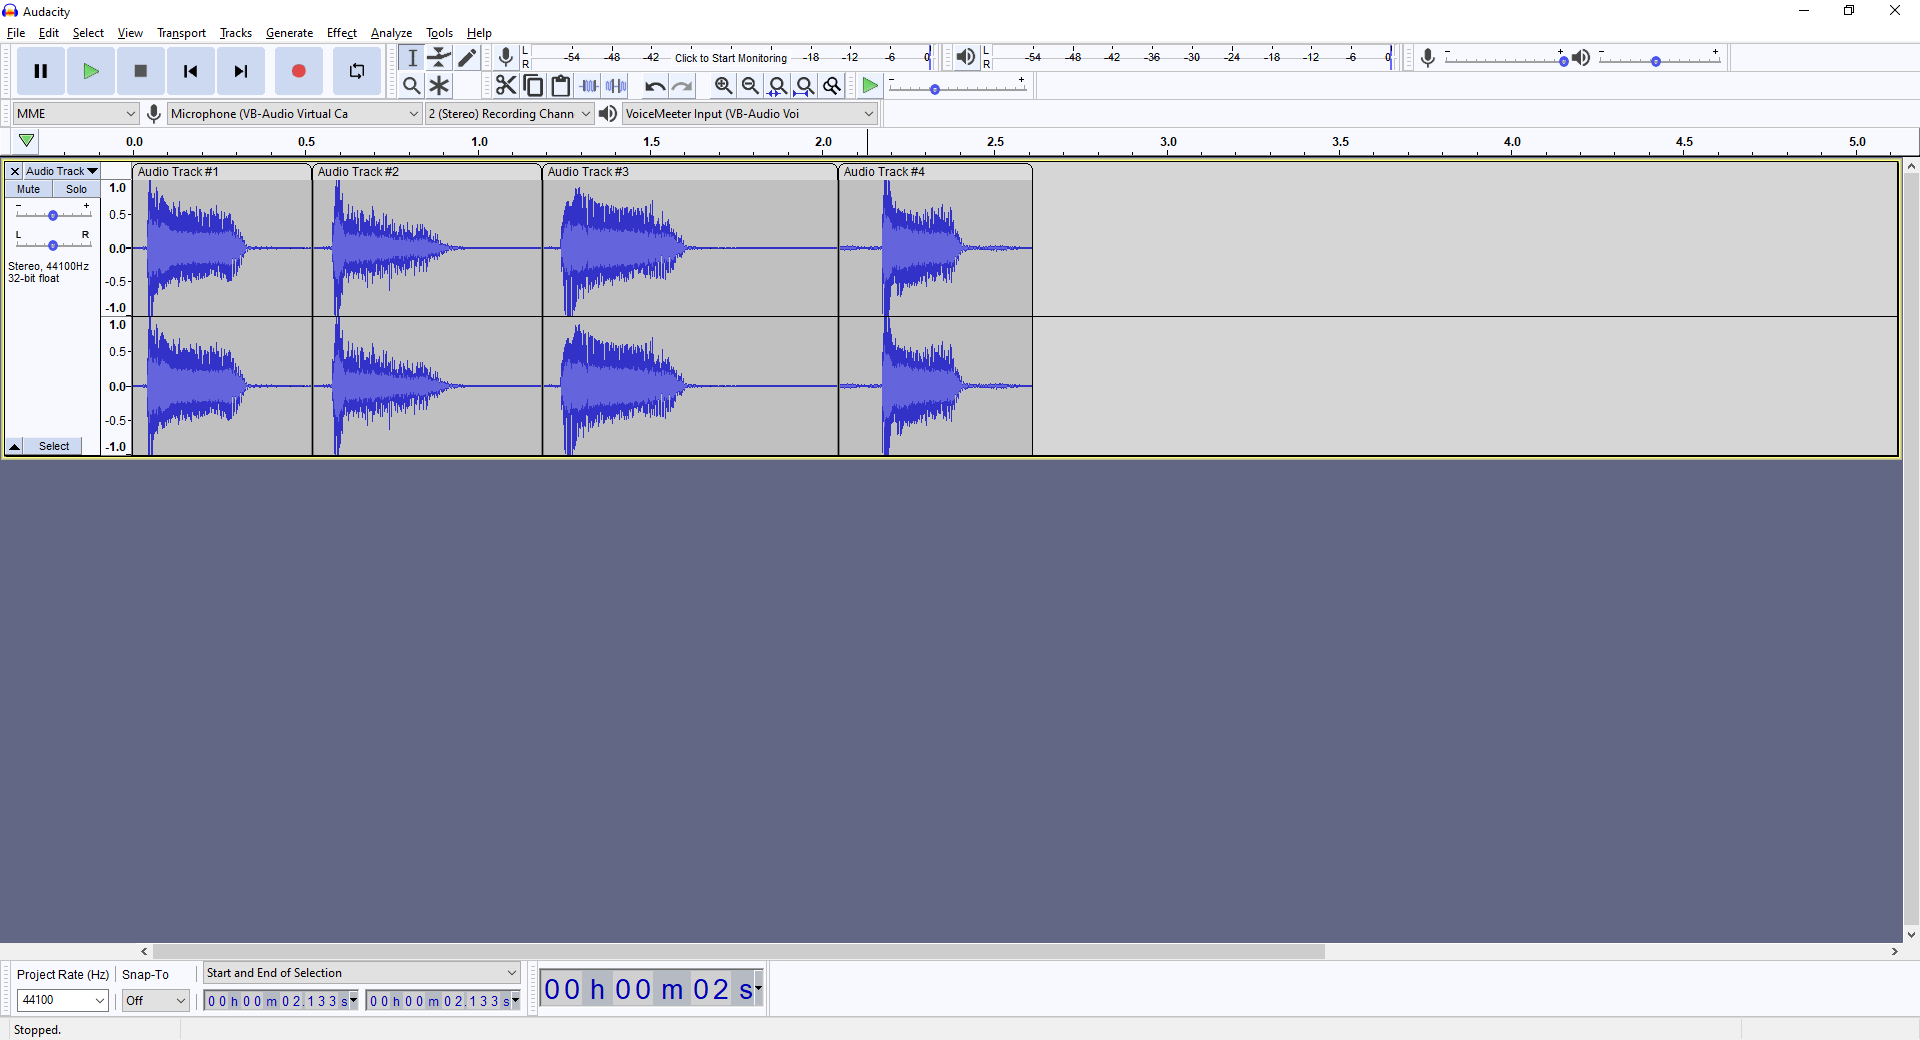The image size is (1920, 1040).
Task: Click to Start Monitoring on the record meter
Action: pyautogui.click(x=731, y=58)
